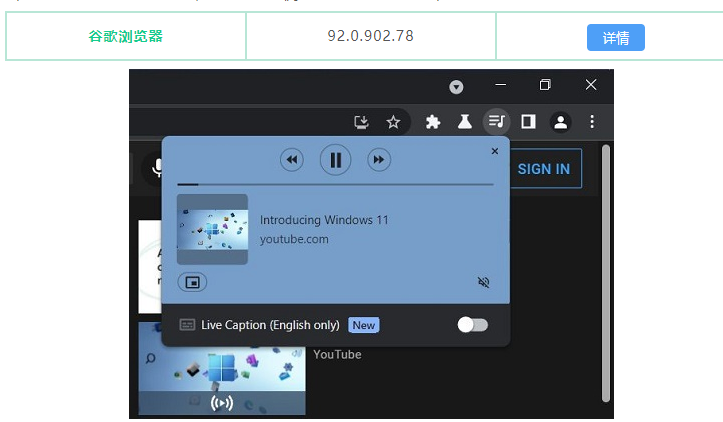Click the media progress bar

[x=335, y=185]
